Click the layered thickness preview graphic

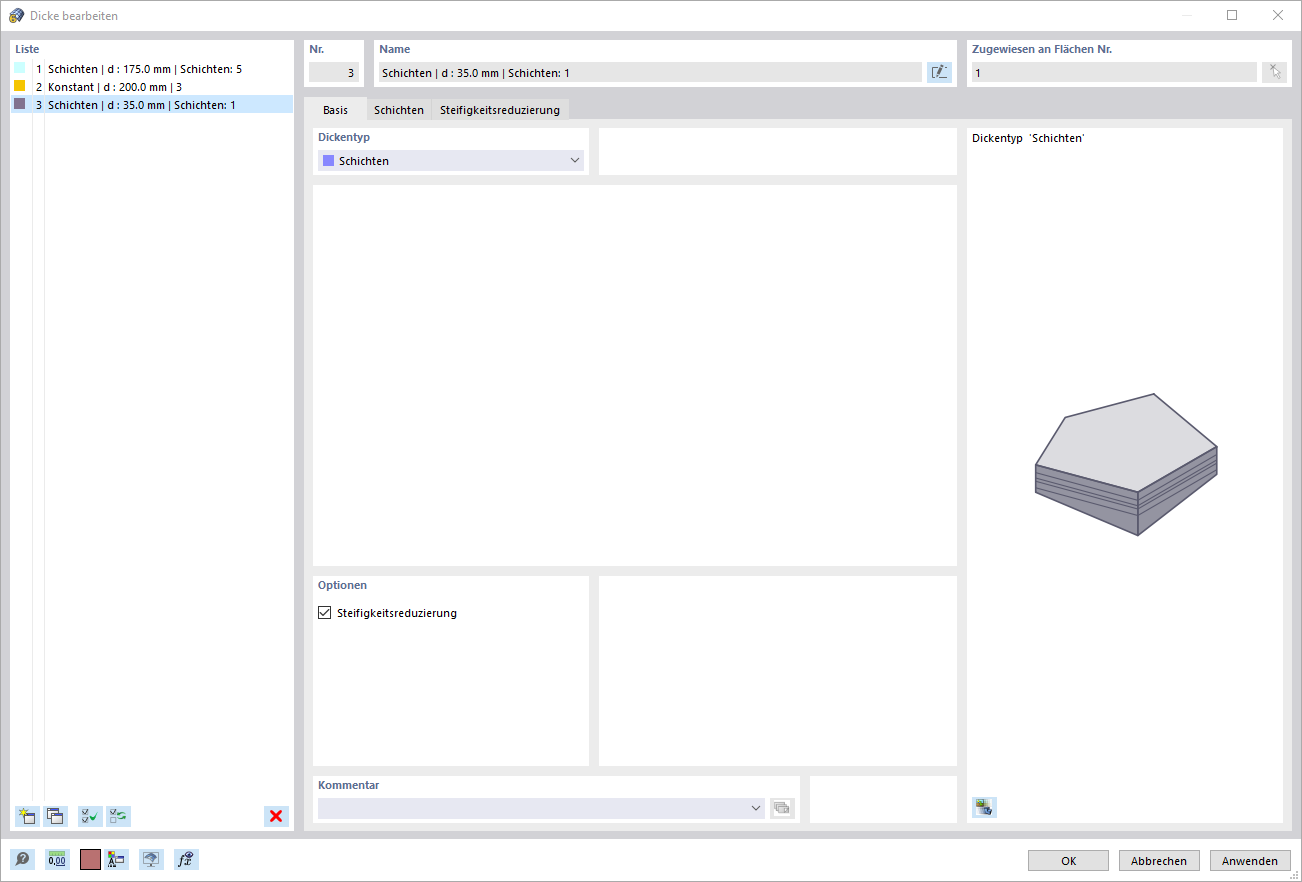tap(1126, 464)
